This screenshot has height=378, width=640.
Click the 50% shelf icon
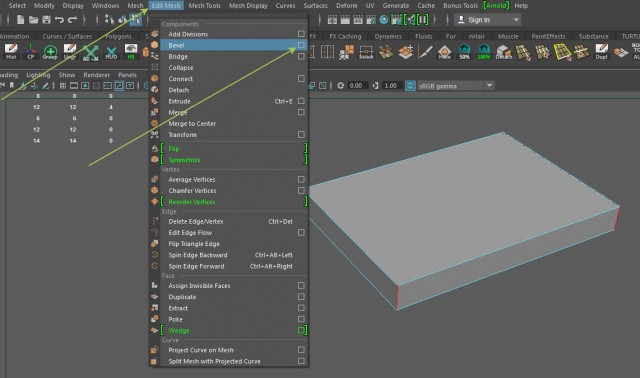[x=464, y=52]
